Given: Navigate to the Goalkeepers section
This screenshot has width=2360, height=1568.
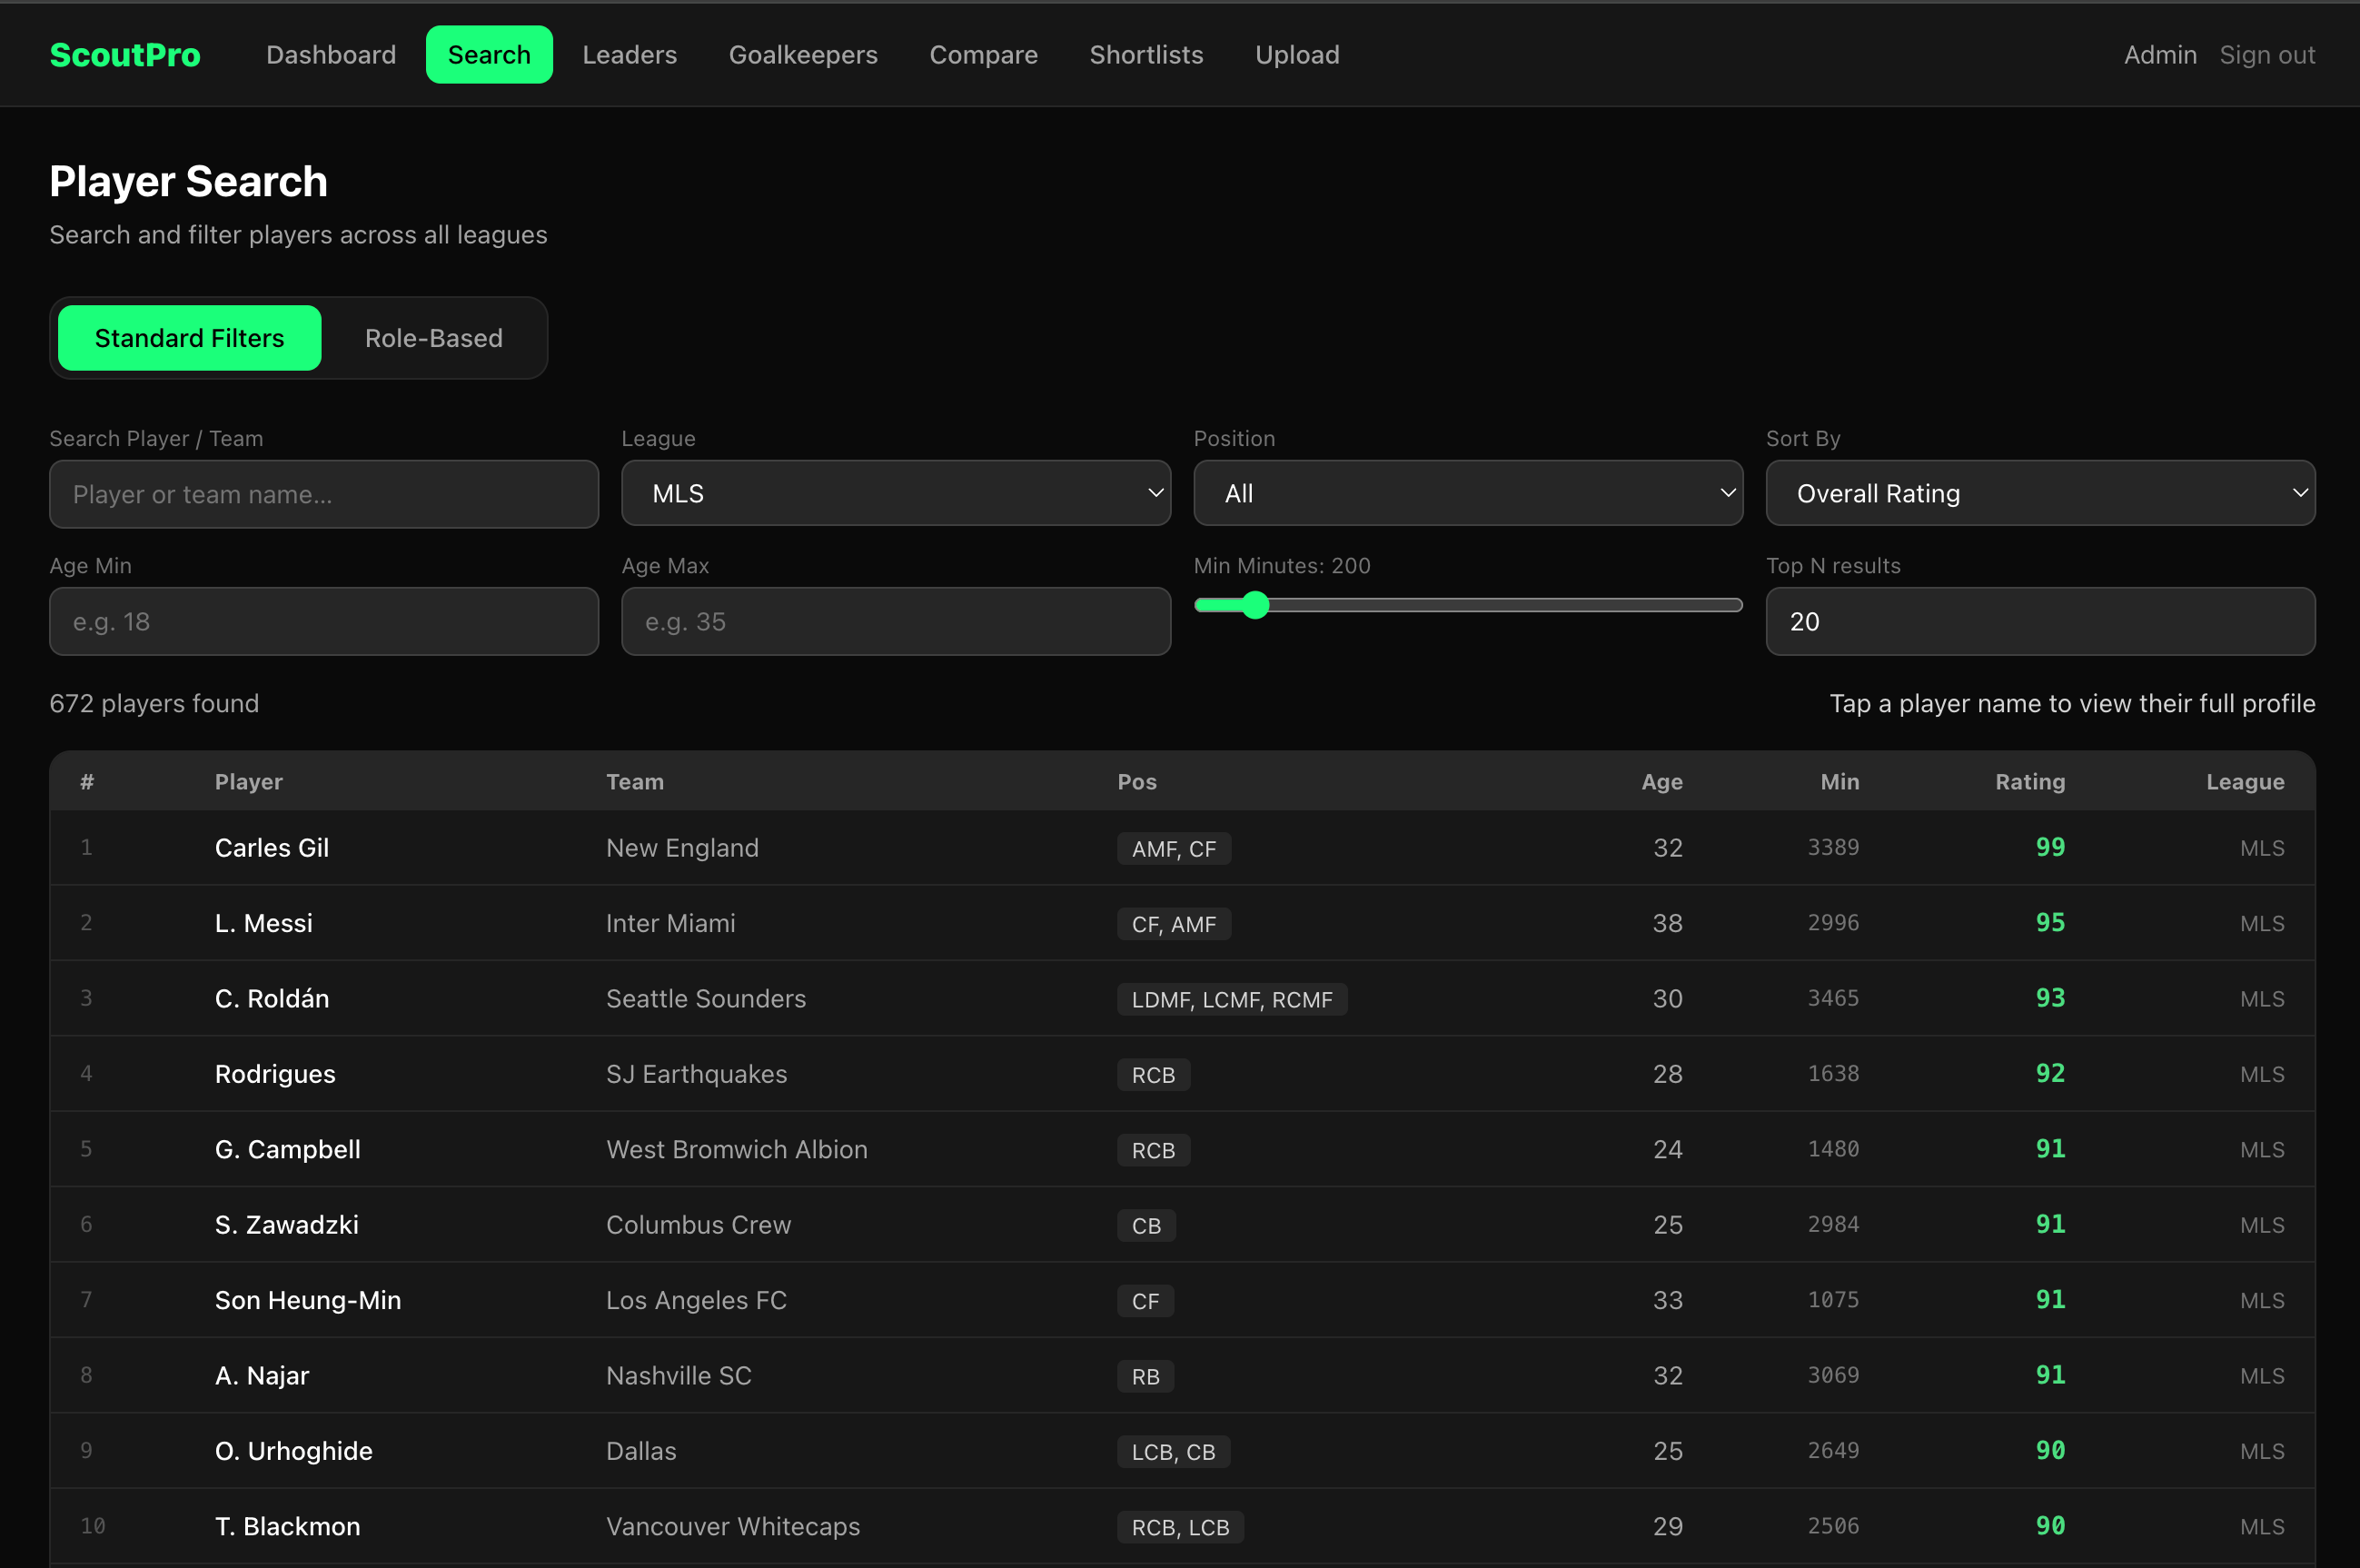Looking at the screenshot, I should (x=803, y=54).
